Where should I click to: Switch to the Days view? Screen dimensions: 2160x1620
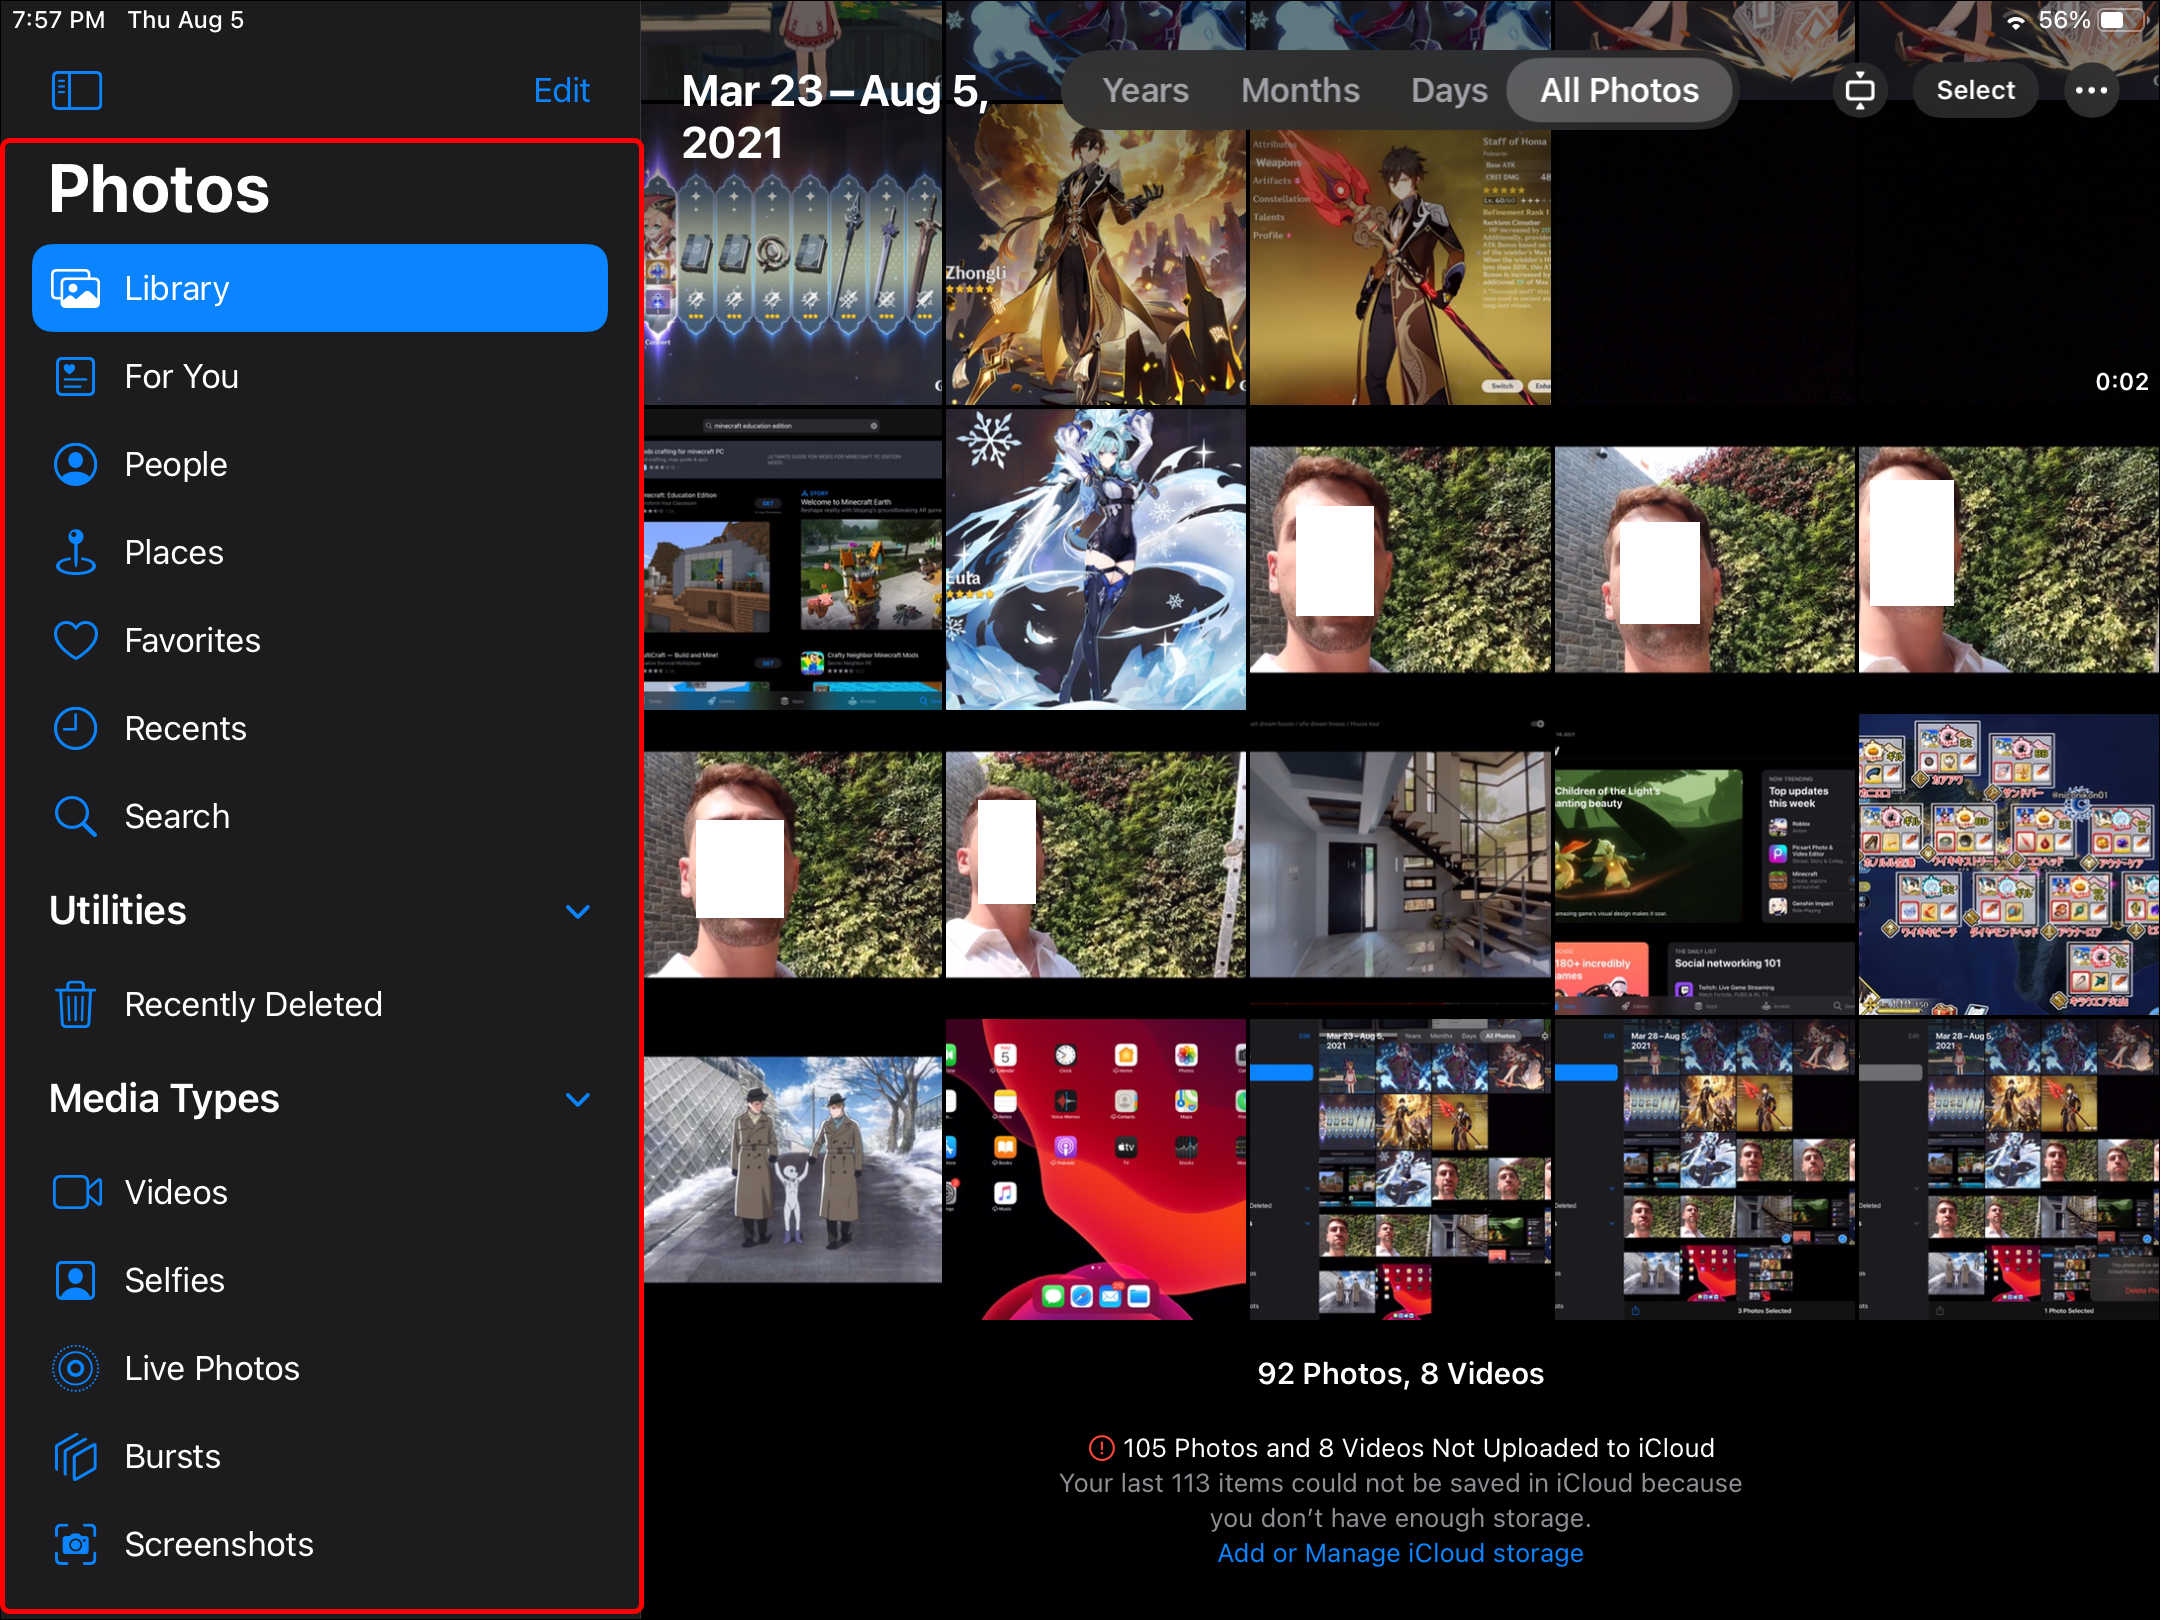(1448, 90)
